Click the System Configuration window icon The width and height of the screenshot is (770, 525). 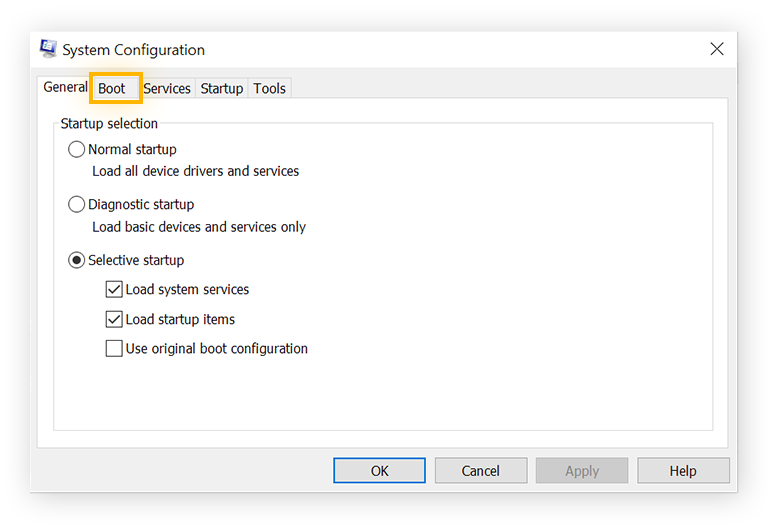pyautogui.click(x=48, y=49)
